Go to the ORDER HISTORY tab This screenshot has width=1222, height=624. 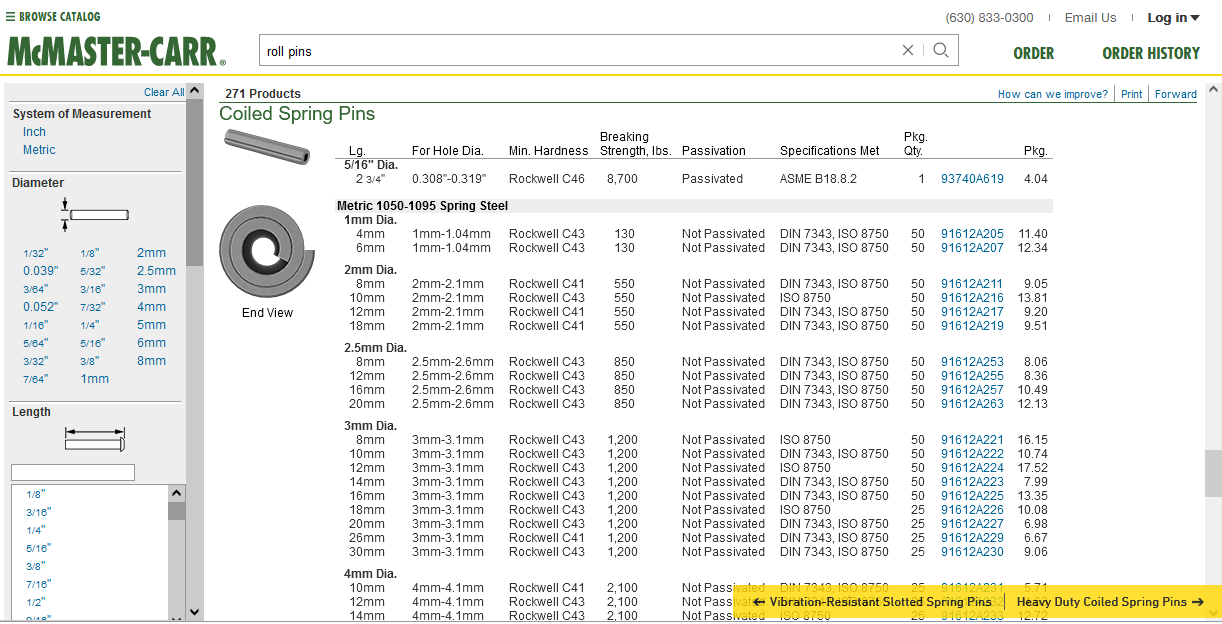point(1151,53)
